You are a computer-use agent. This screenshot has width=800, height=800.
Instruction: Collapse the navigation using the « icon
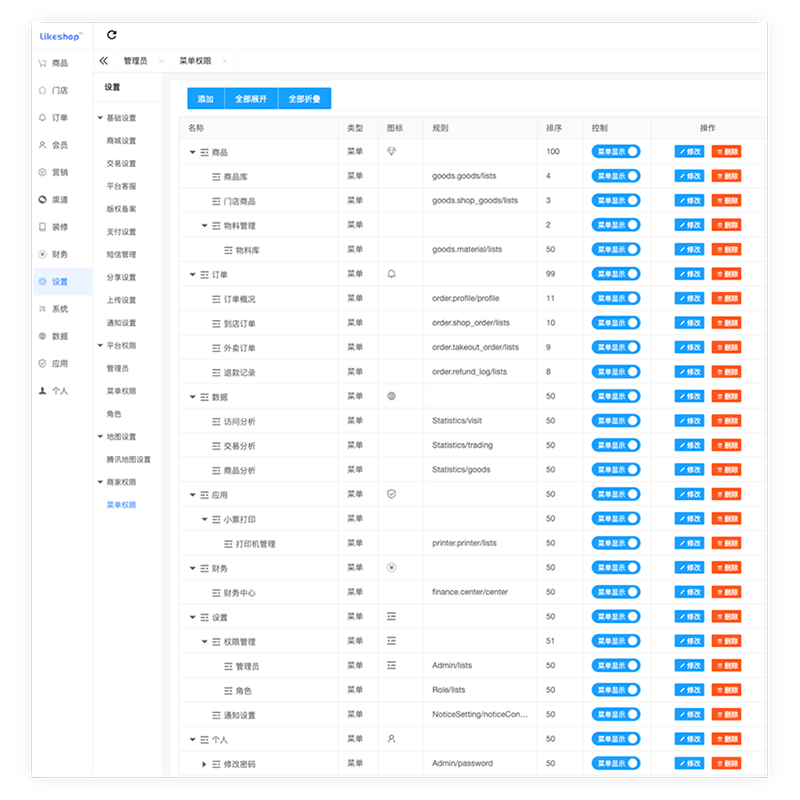(103, 60)
